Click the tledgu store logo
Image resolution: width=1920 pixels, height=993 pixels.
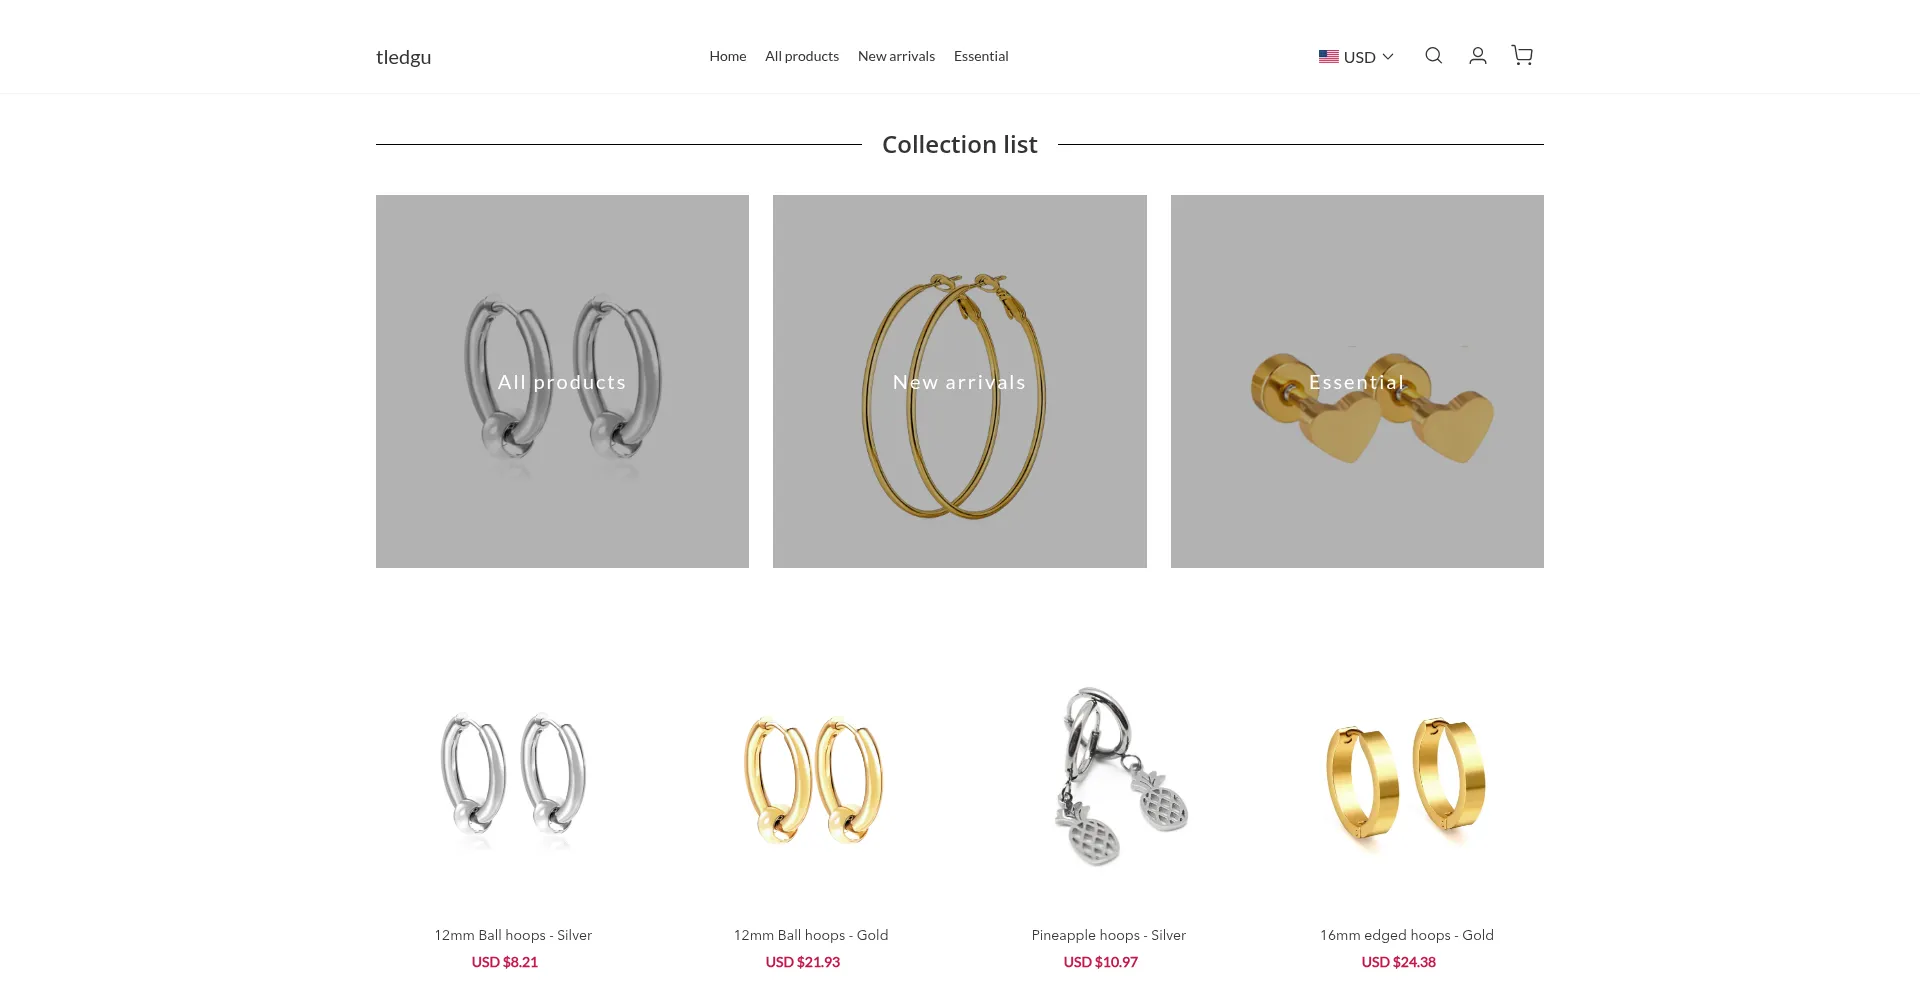point(404,57)
